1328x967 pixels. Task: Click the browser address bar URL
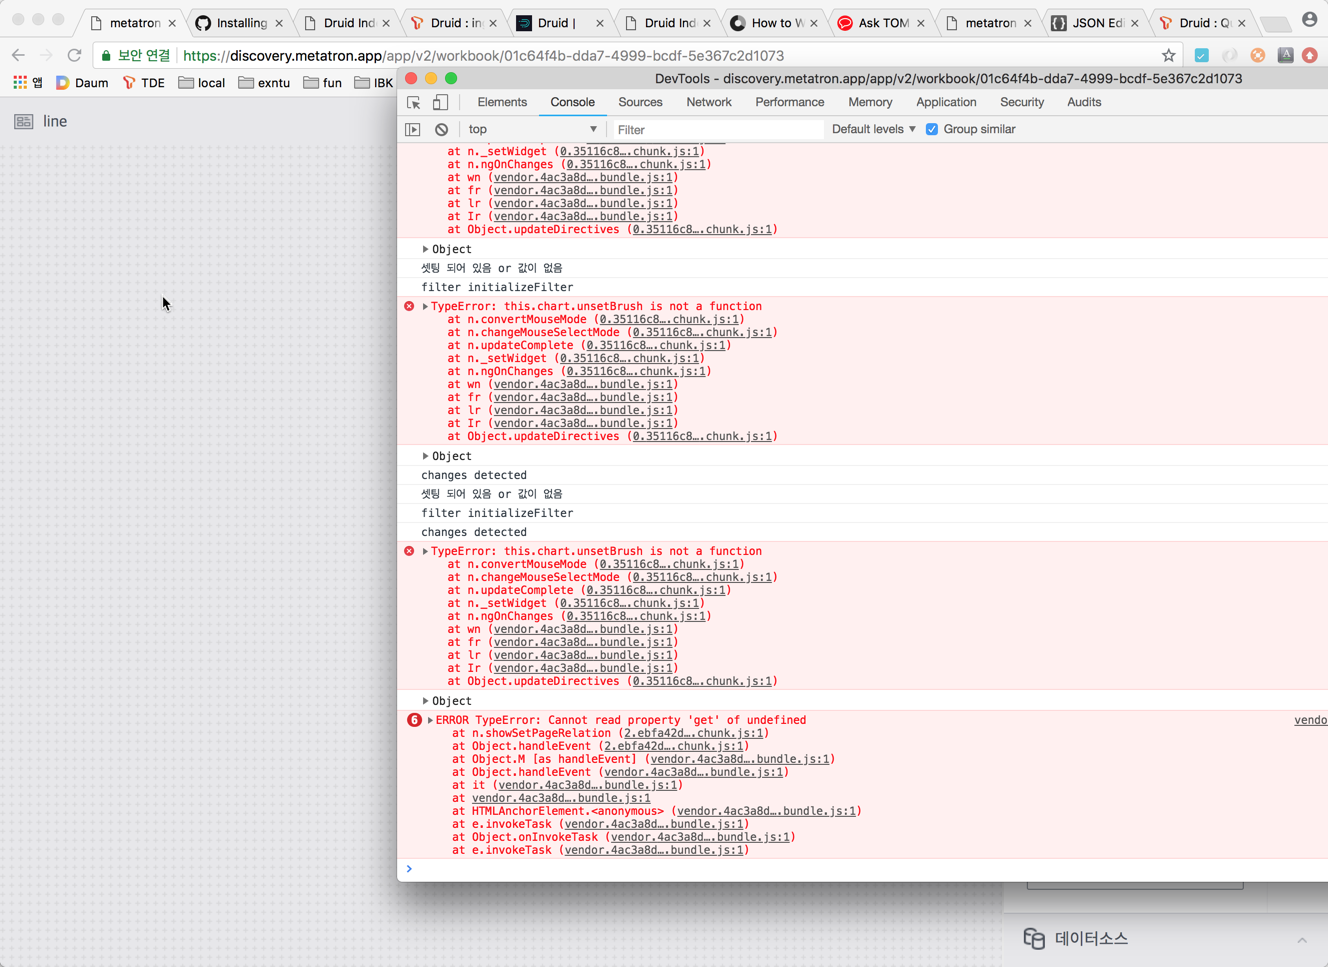coord(484,56)
